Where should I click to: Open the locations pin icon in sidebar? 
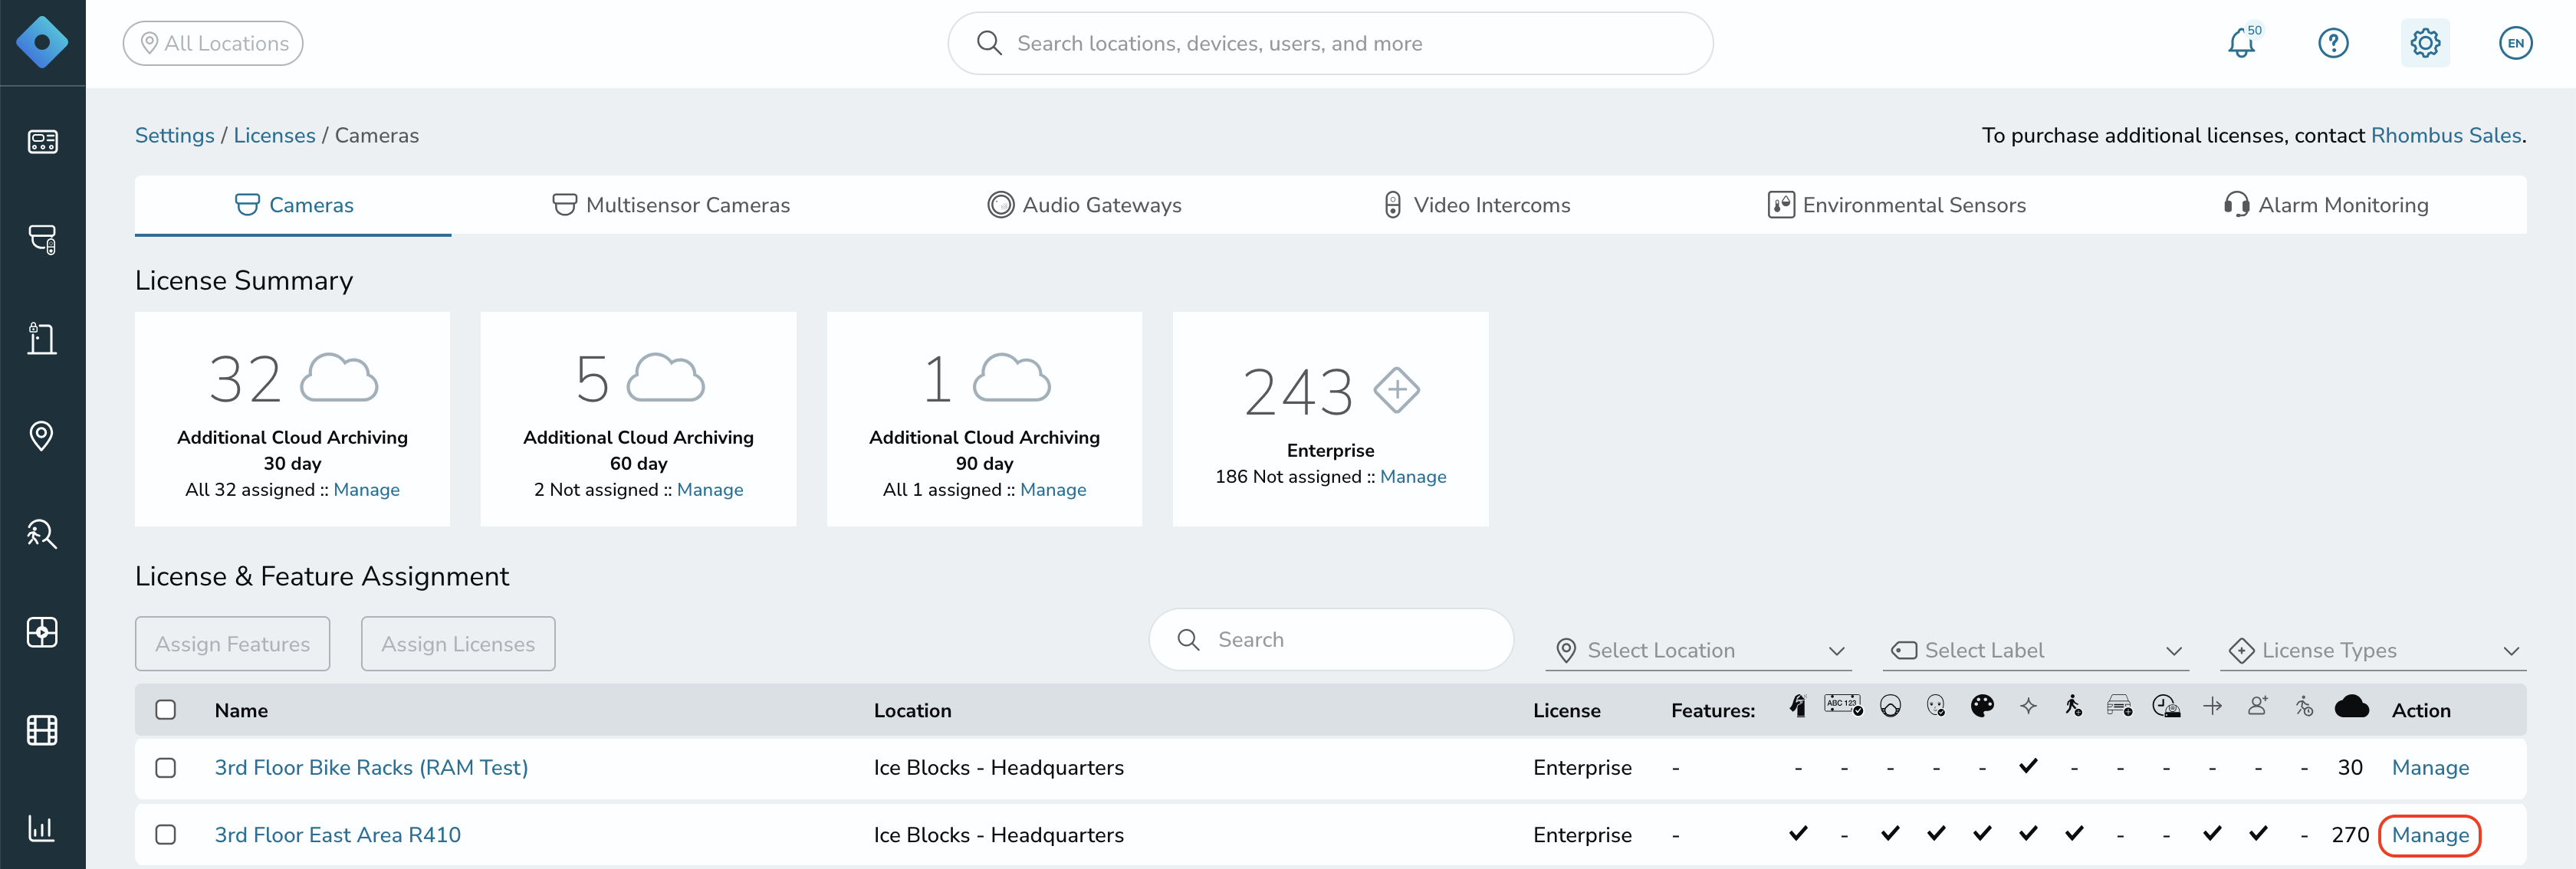pos(42,436)
